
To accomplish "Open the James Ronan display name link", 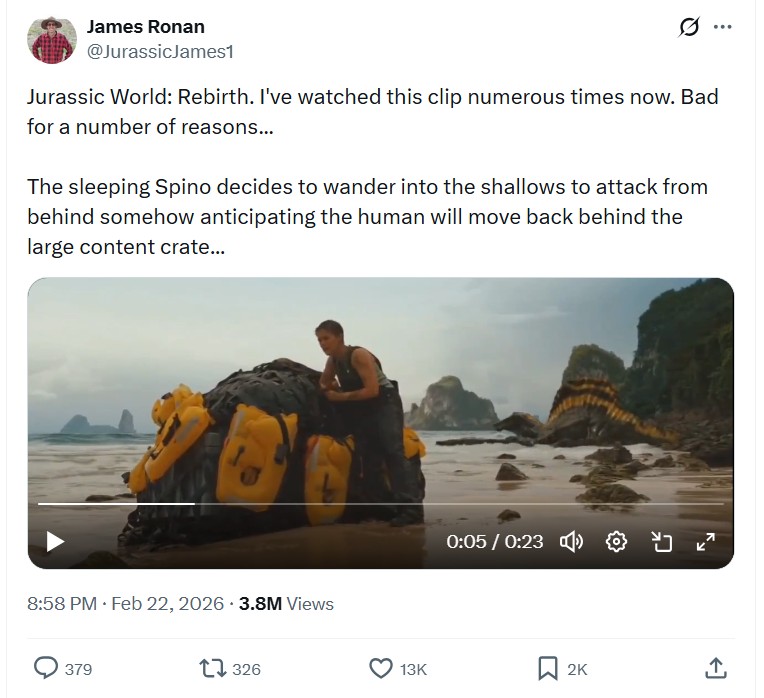I will pos(146,27).
